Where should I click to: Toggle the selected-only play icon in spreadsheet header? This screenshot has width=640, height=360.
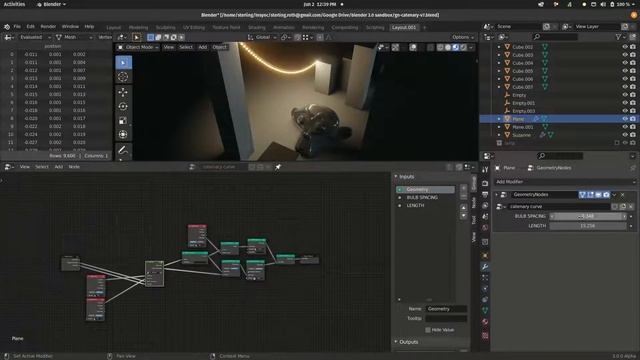pos(136,37)
